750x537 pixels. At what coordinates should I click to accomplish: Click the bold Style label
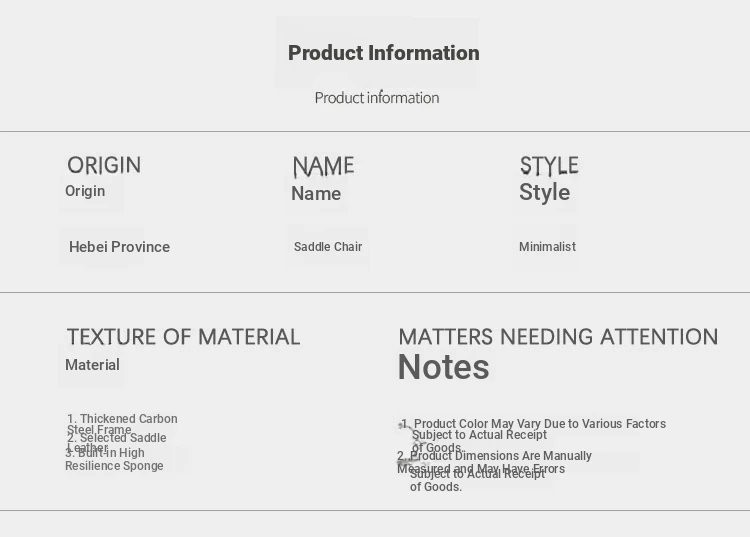coord(544,192)
